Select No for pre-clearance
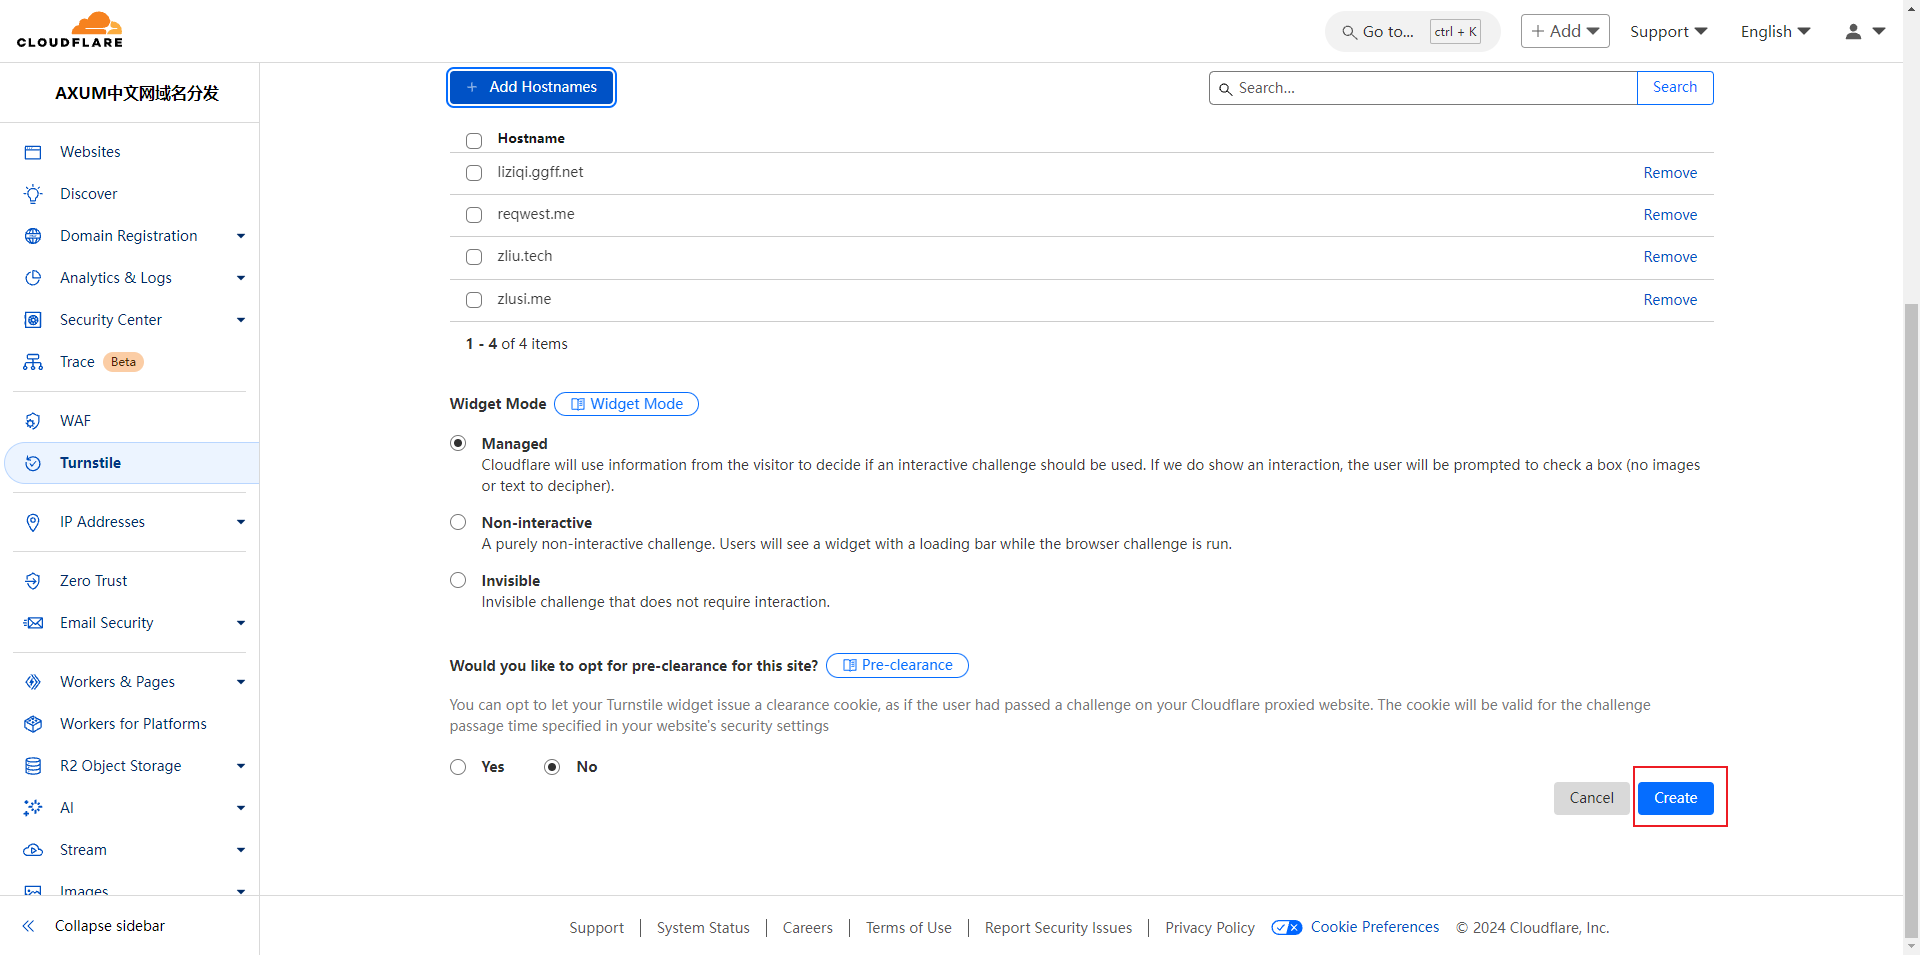Screen dimensions: 1920x955 552,767
